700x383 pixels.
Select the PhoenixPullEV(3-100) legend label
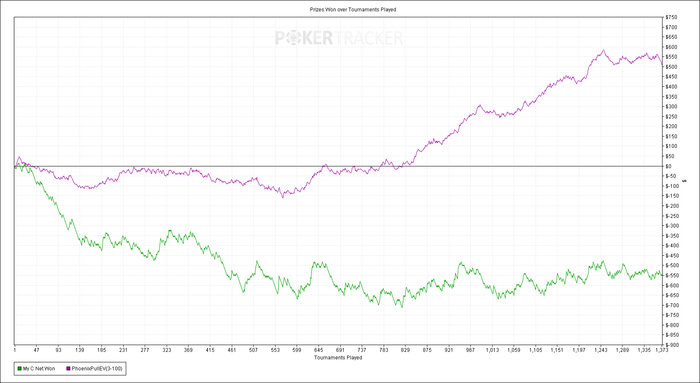coord(97,369)
